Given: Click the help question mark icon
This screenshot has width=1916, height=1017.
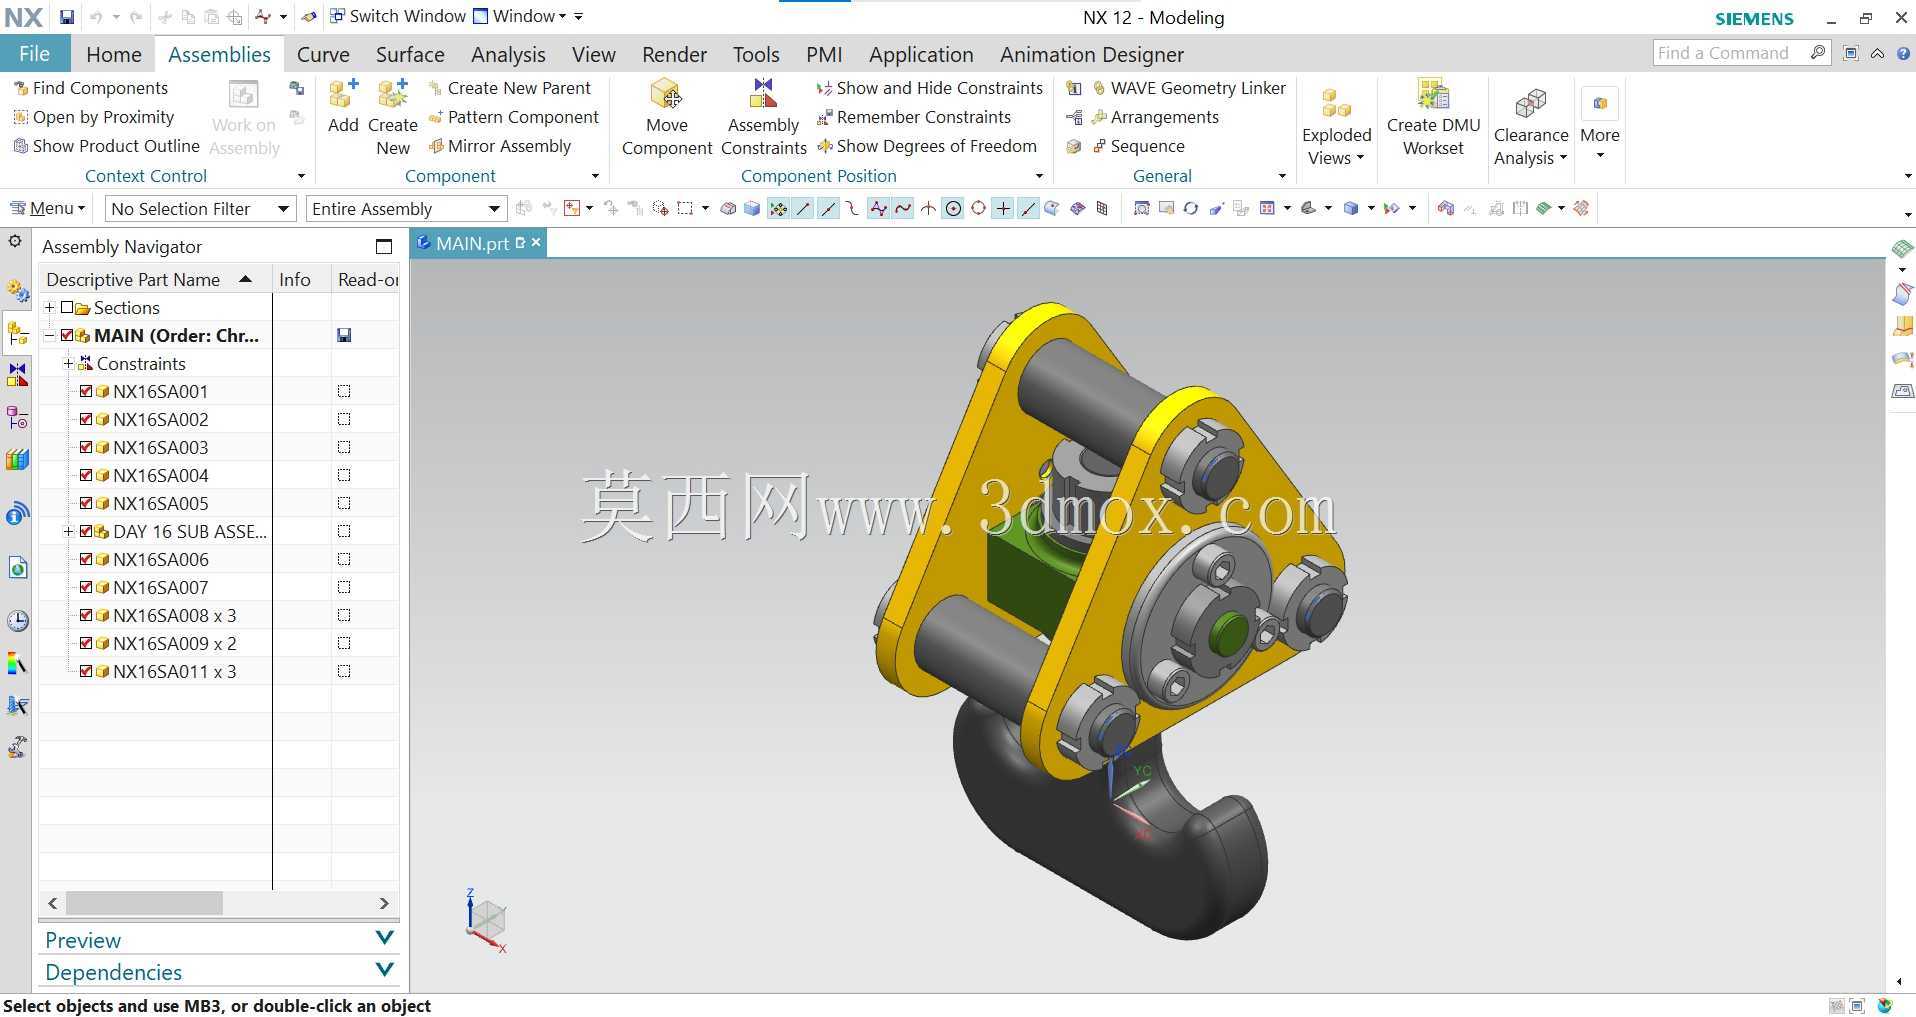Looking at the screenshot, I should pyautogui.click(x=1901, y=53).
